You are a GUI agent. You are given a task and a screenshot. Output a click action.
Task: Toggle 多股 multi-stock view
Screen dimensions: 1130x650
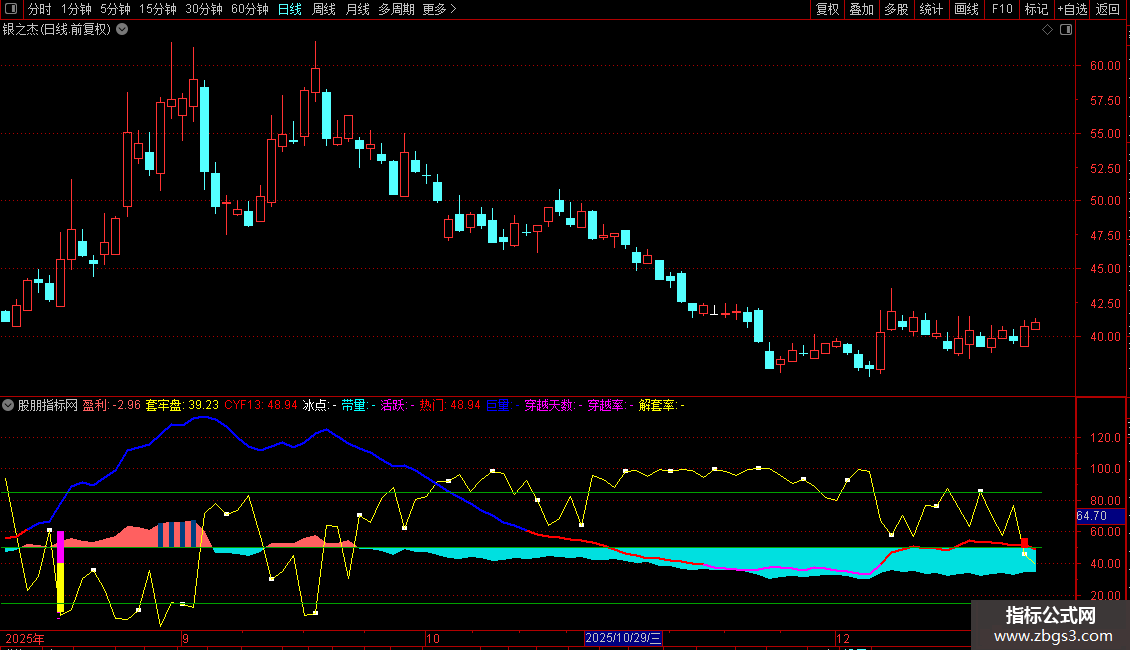896,10
